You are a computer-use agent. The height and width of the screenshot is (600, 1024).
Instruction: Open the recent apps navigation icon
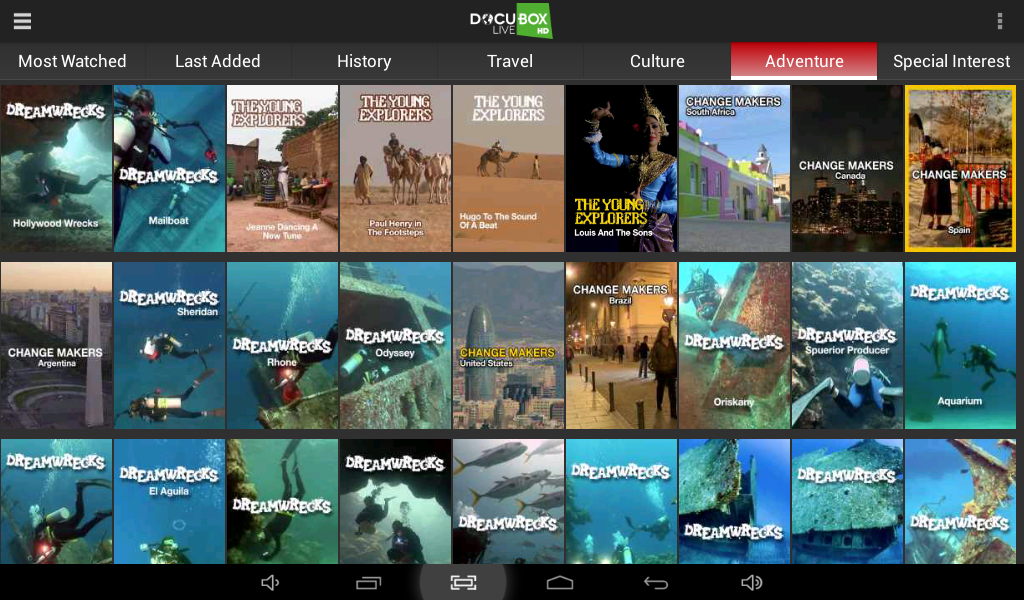click(x=368, y=582)
